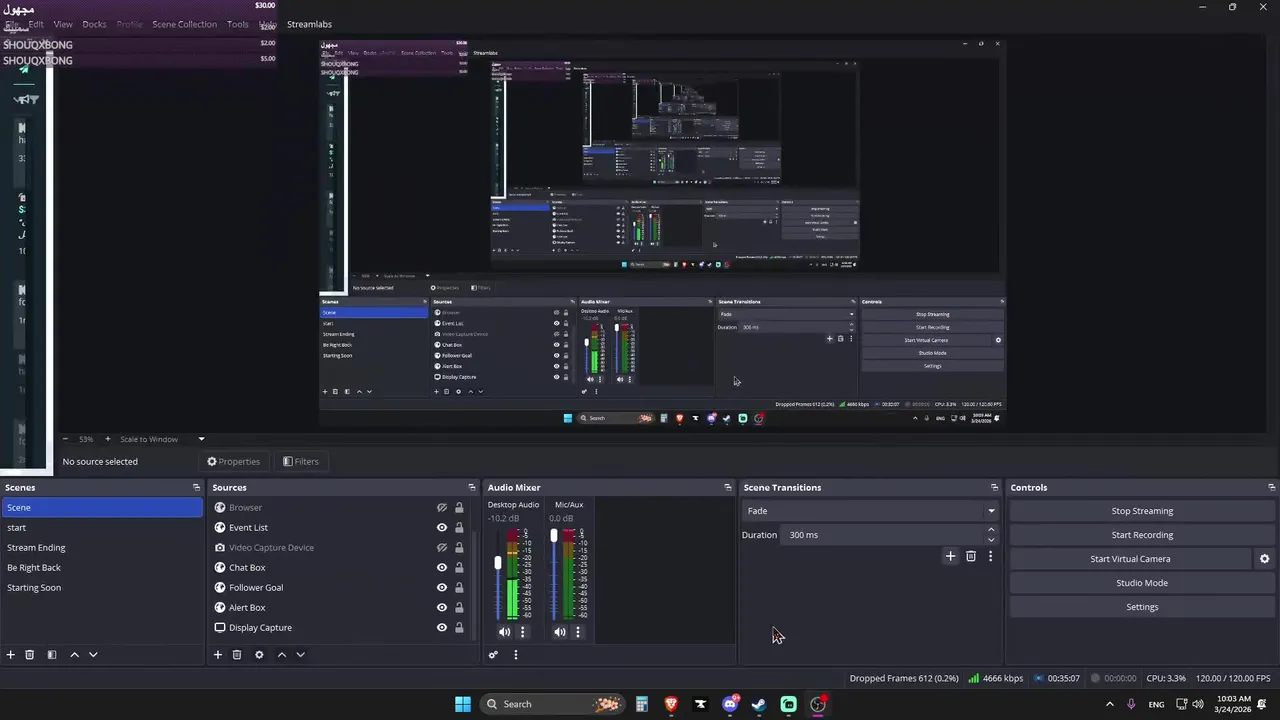Toggle the Chat Box source lock
Viewport: 1280px width, 720px height.
point(459,568)
